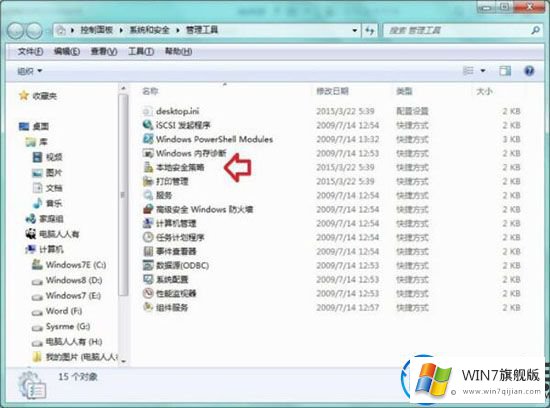Click the 打印管理 icon
The height and width of the screenshot is (408, 550).
point(148,181)
